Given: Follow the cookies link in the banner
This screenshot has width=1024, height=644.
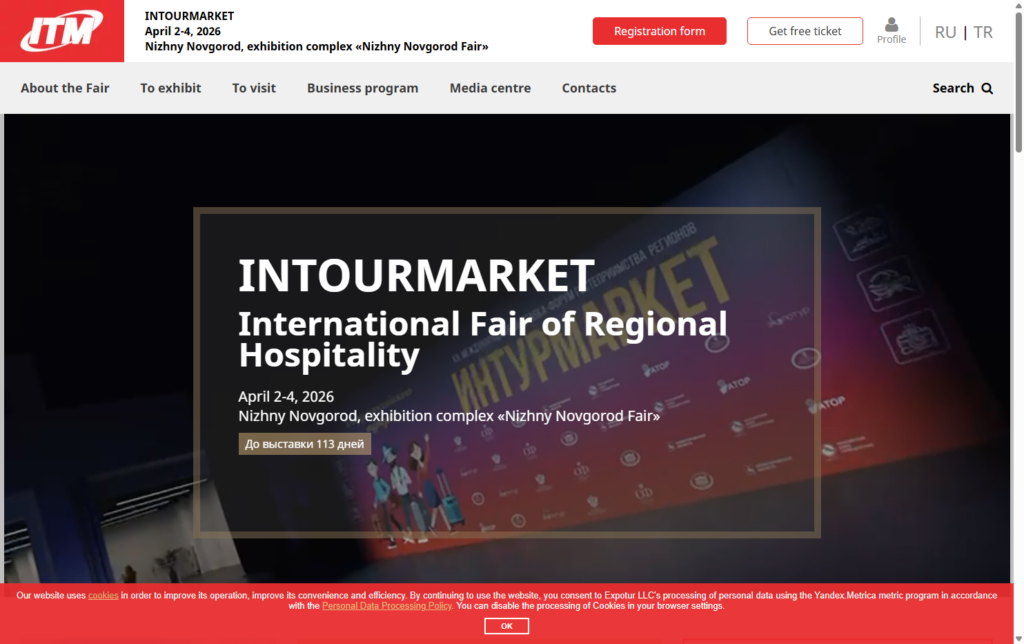Looking at the screenshot, I should coord(103,595).
